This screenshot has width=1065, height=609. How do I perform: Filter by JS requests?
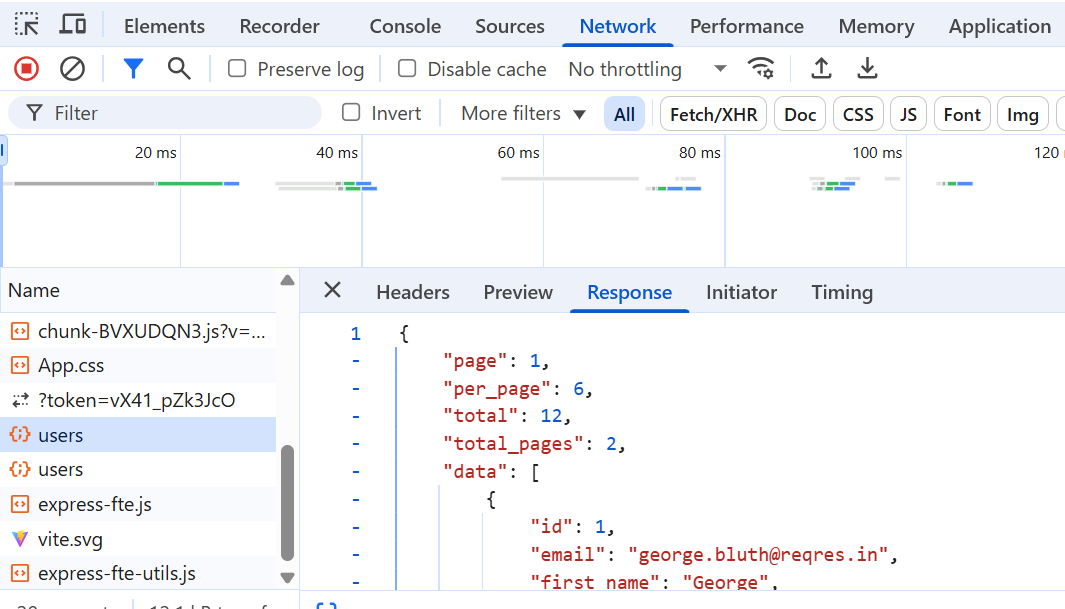point(908,114)
